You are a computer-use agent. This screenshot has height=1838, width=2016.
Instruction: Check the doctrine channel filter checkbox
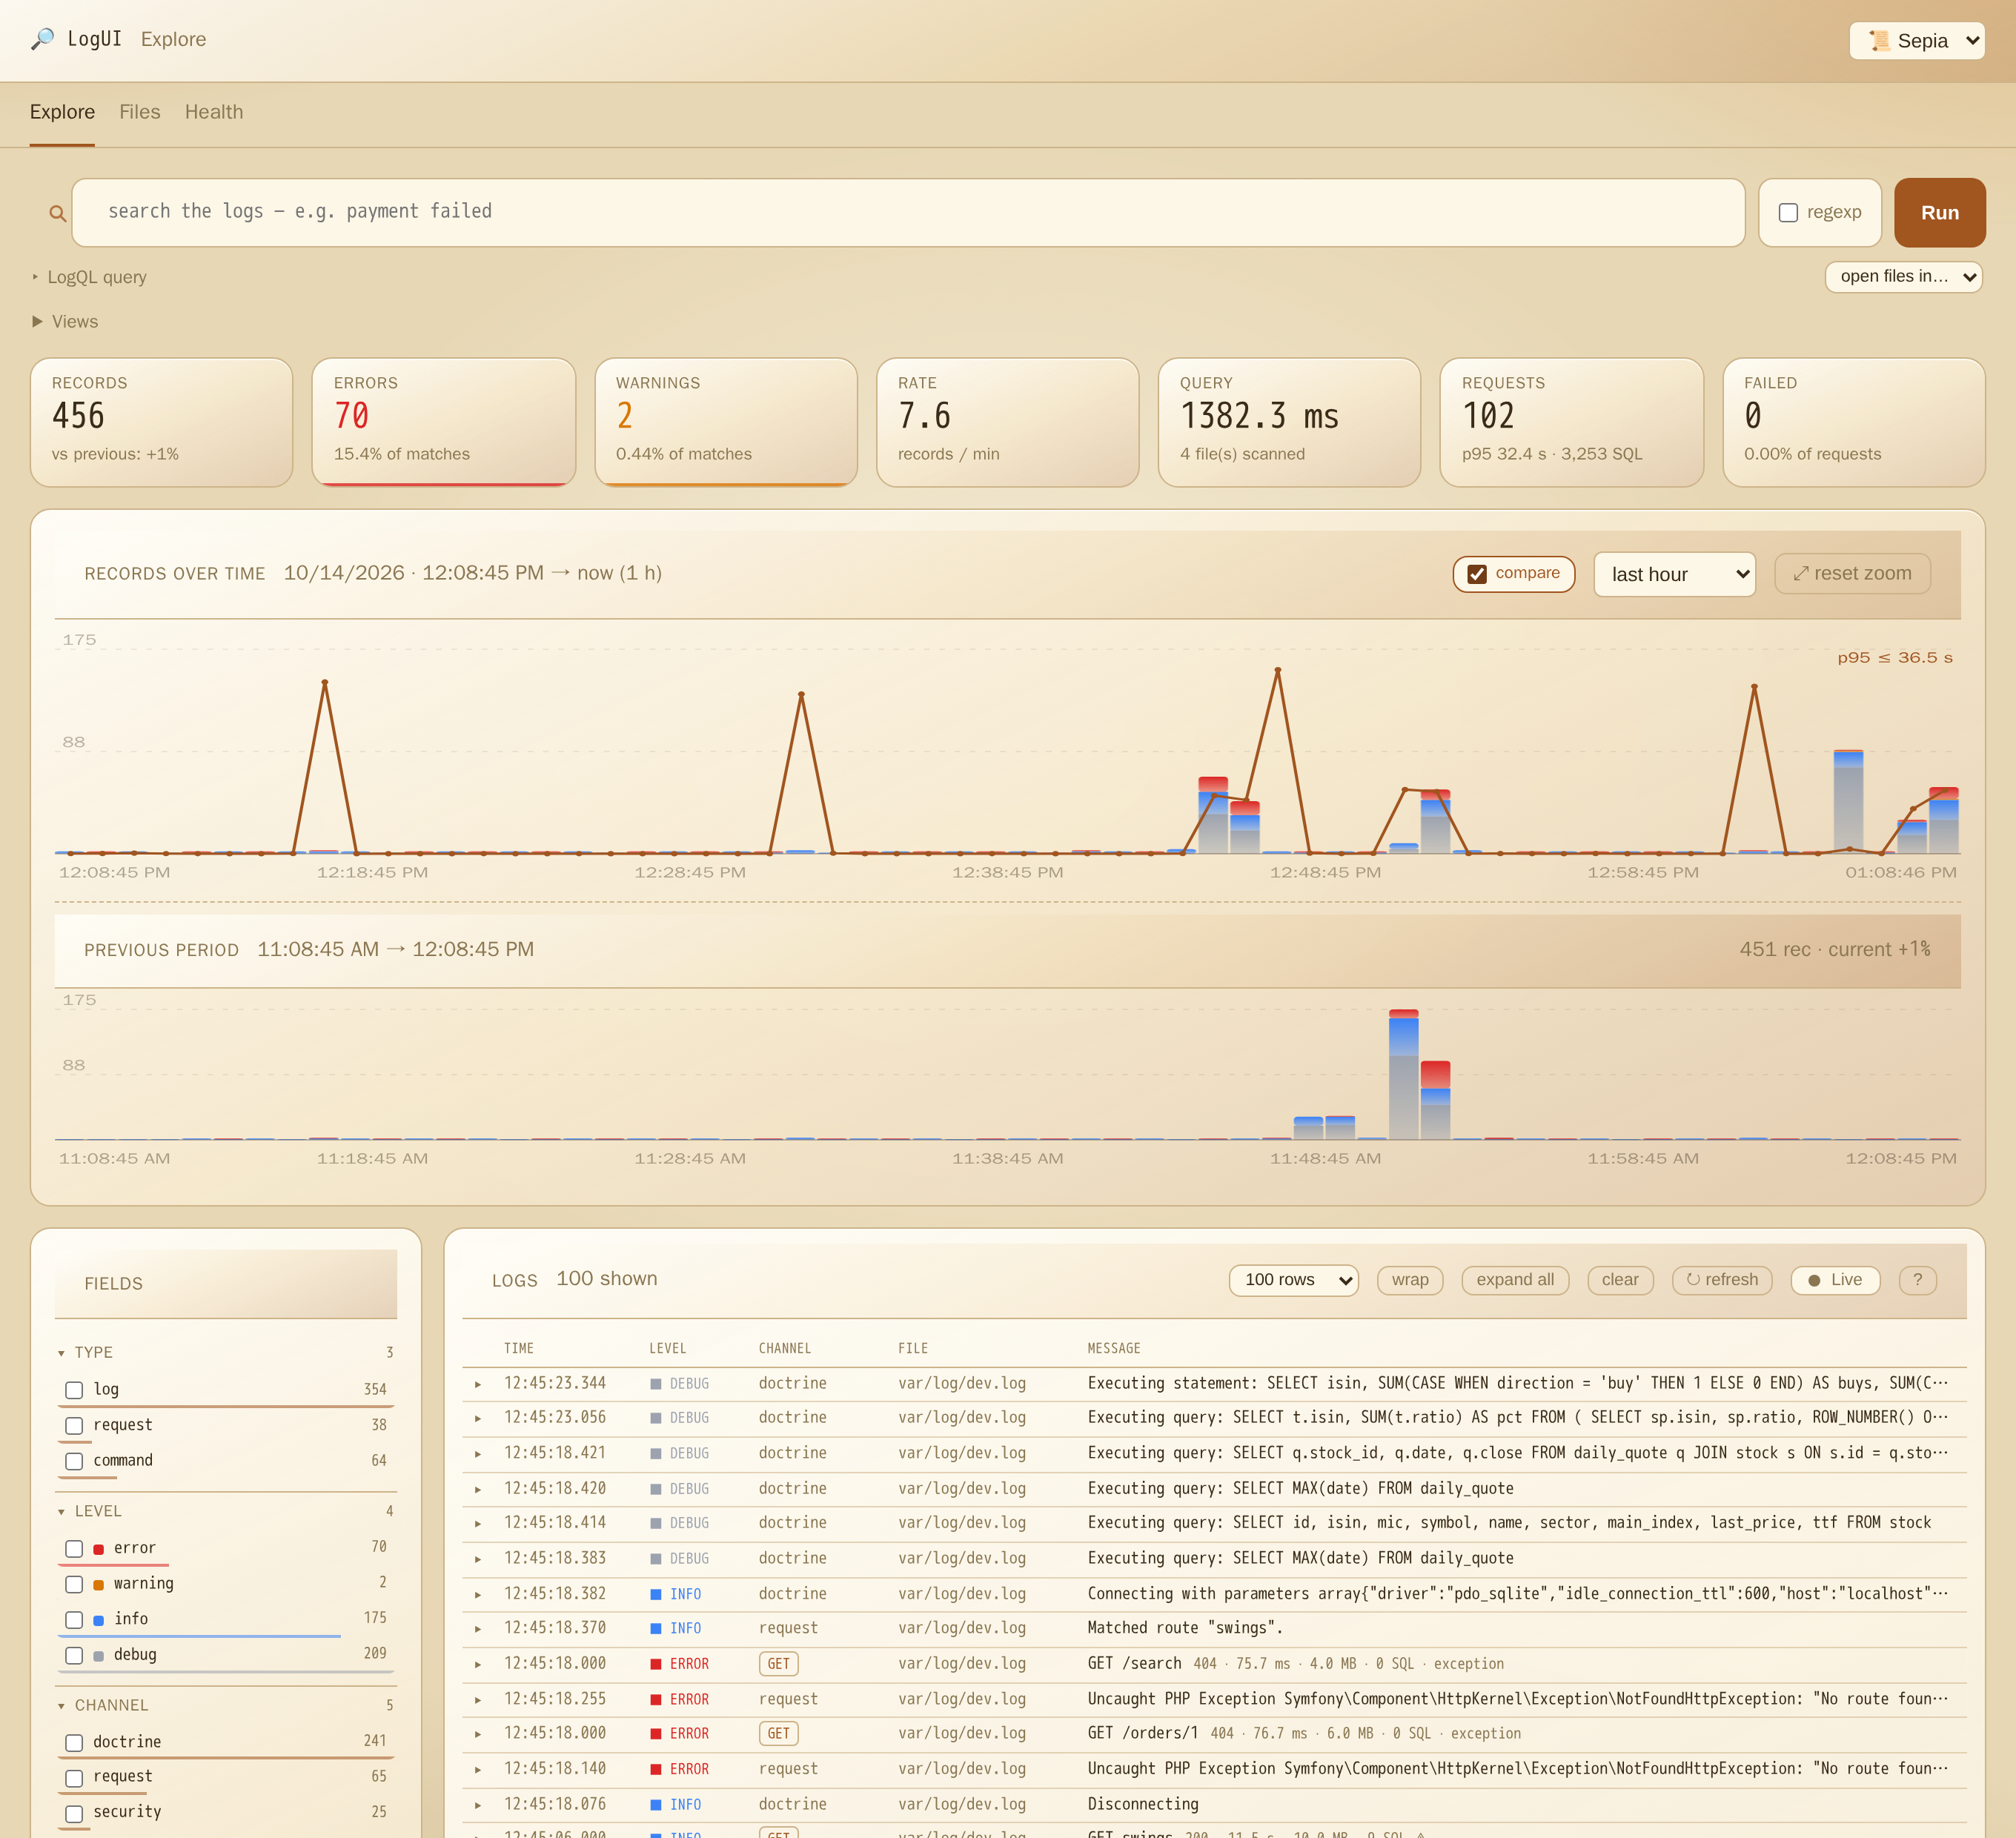(74, 1742)
